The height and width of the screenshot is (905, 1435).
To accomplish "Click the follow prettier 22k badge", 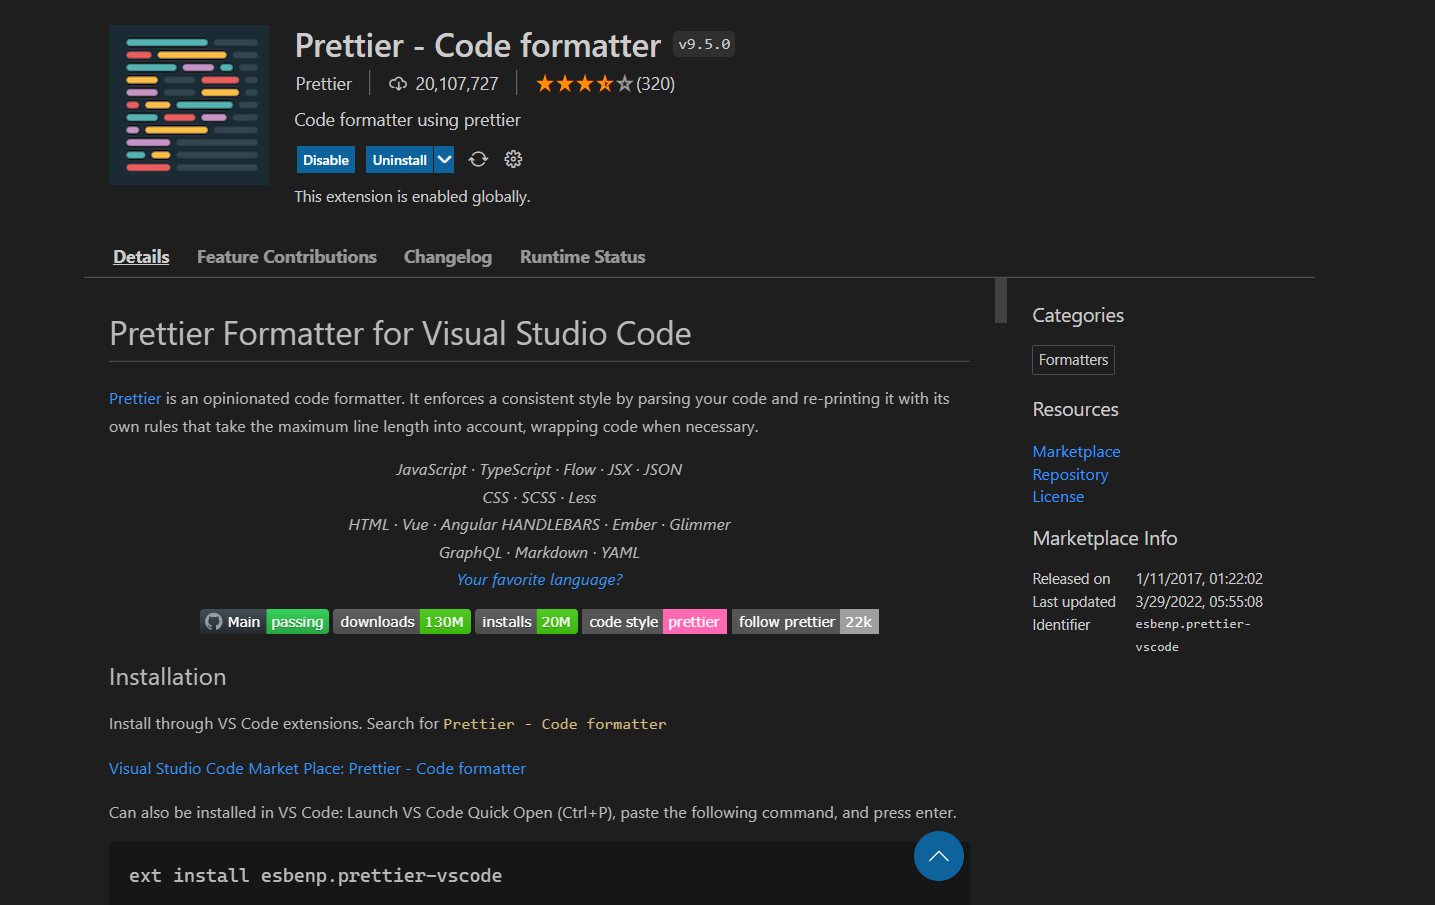I will (x=805, y=622).
